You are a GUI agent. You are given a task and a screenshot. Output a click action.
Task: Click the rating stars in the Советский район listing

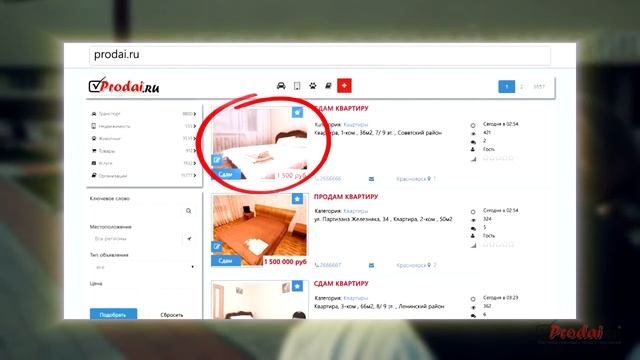(x=498, y=158)
